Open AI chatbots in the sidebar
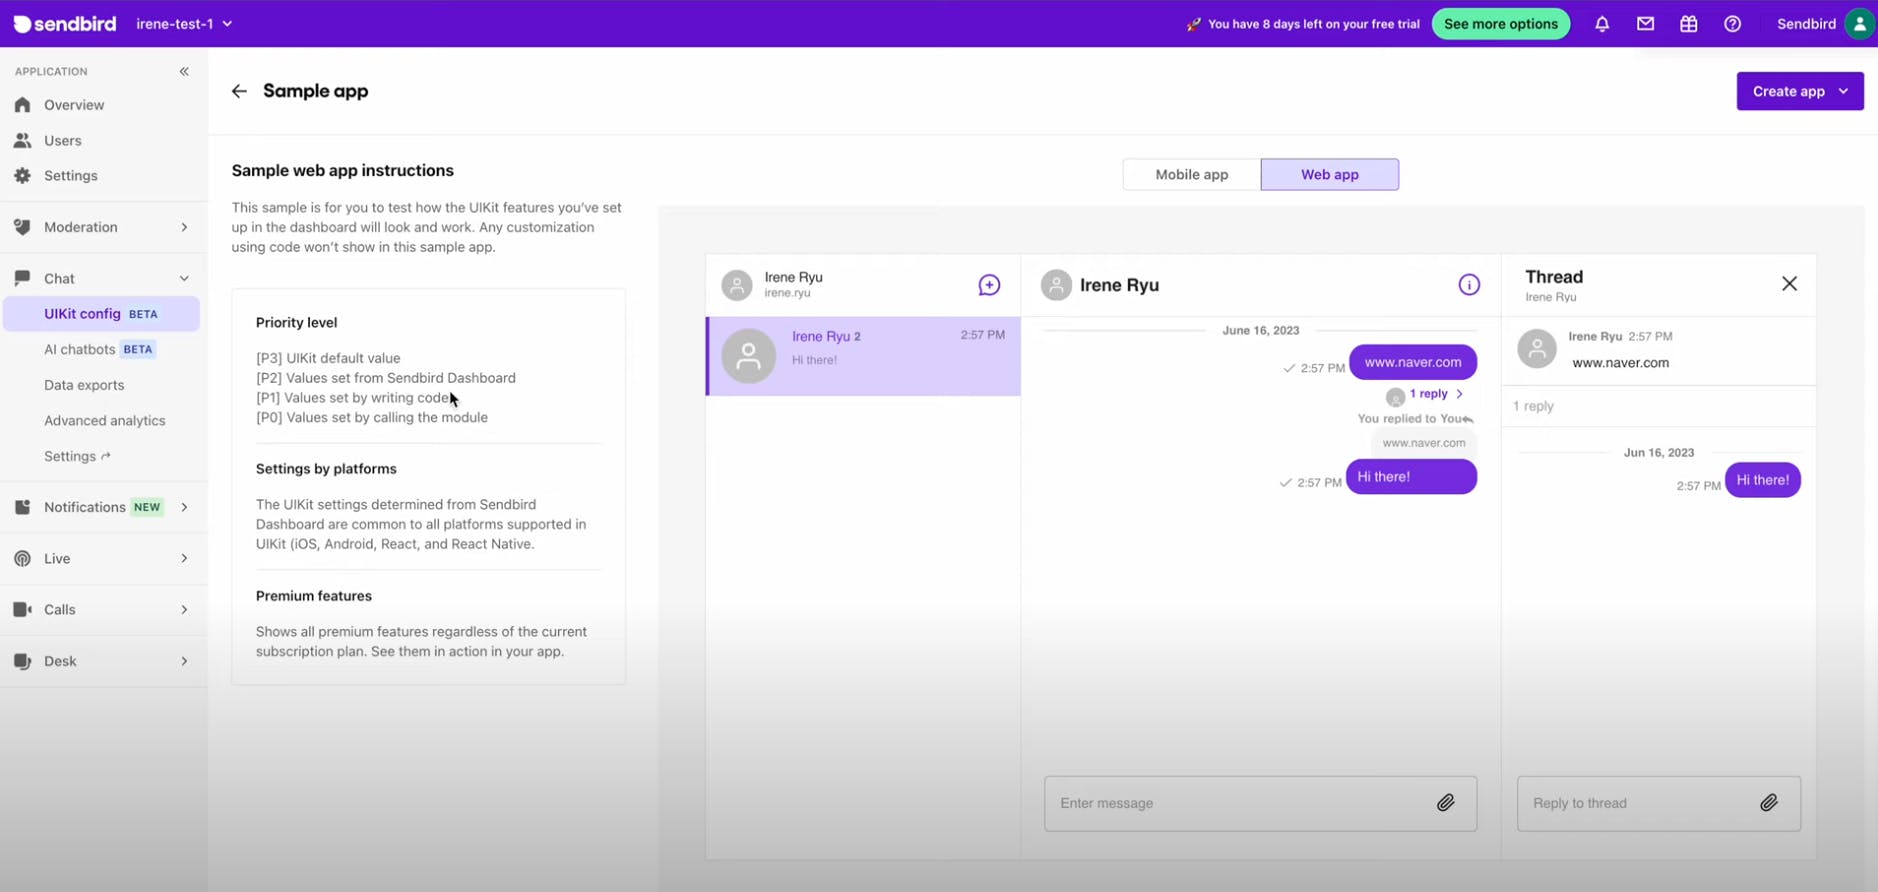The image size is (1878, 892). tap(80, 349)
